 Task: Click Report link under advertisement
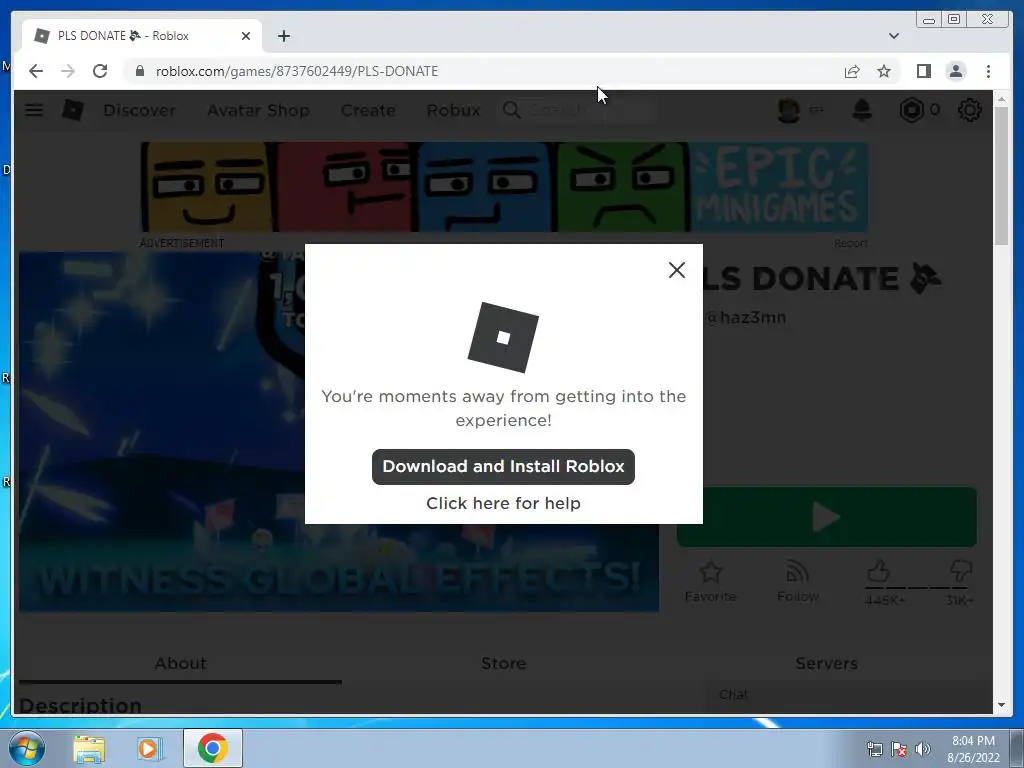pos(850,243)
